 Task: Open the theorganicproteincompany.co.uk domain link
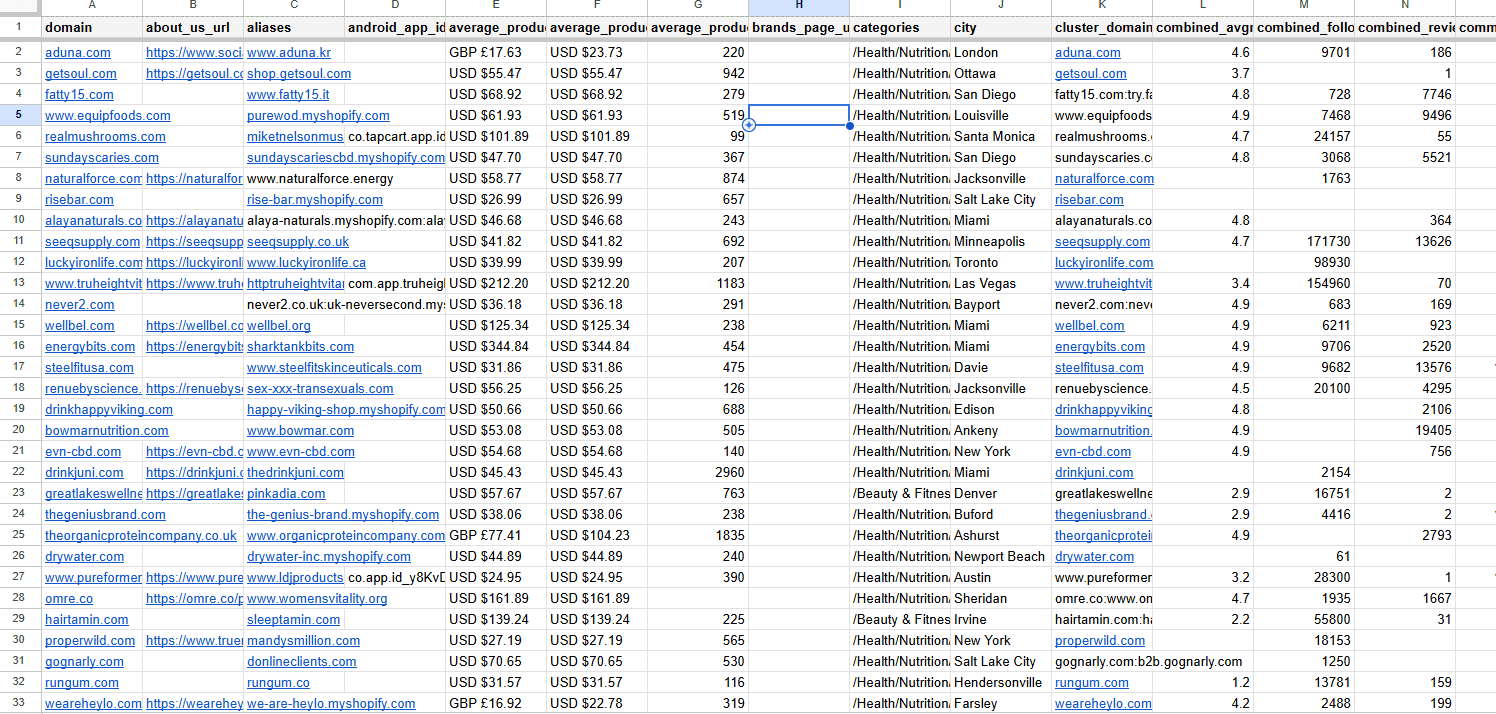141,535
